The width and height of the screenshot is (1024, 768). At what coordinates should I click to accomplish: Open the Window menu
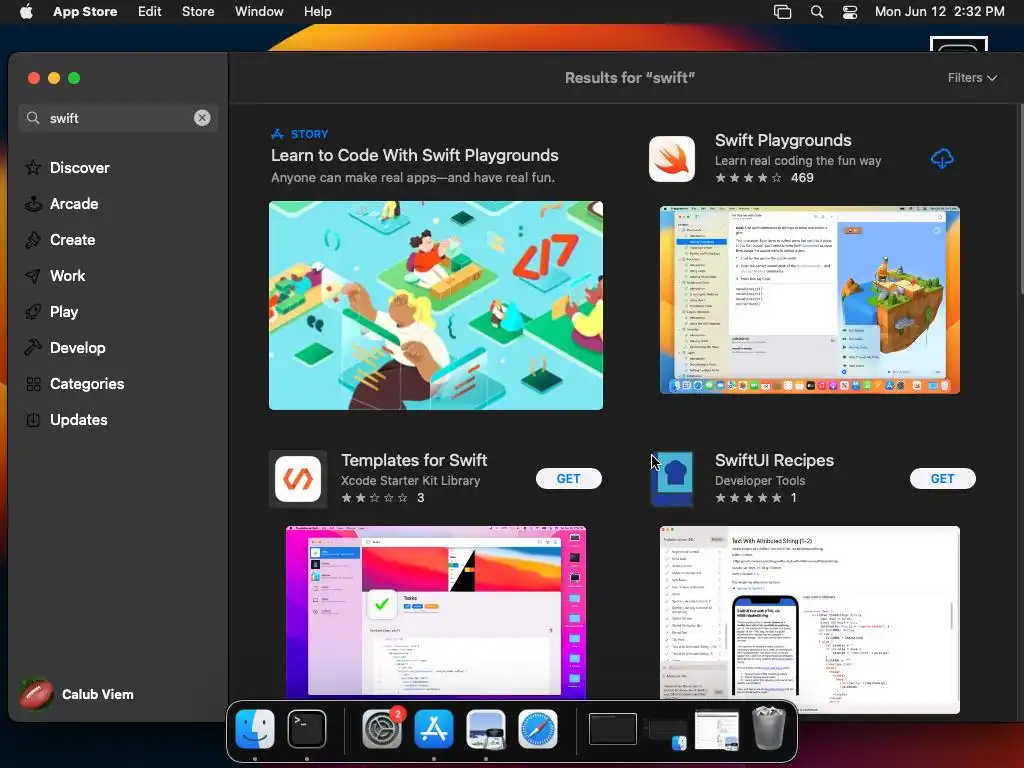coord(259,12)
